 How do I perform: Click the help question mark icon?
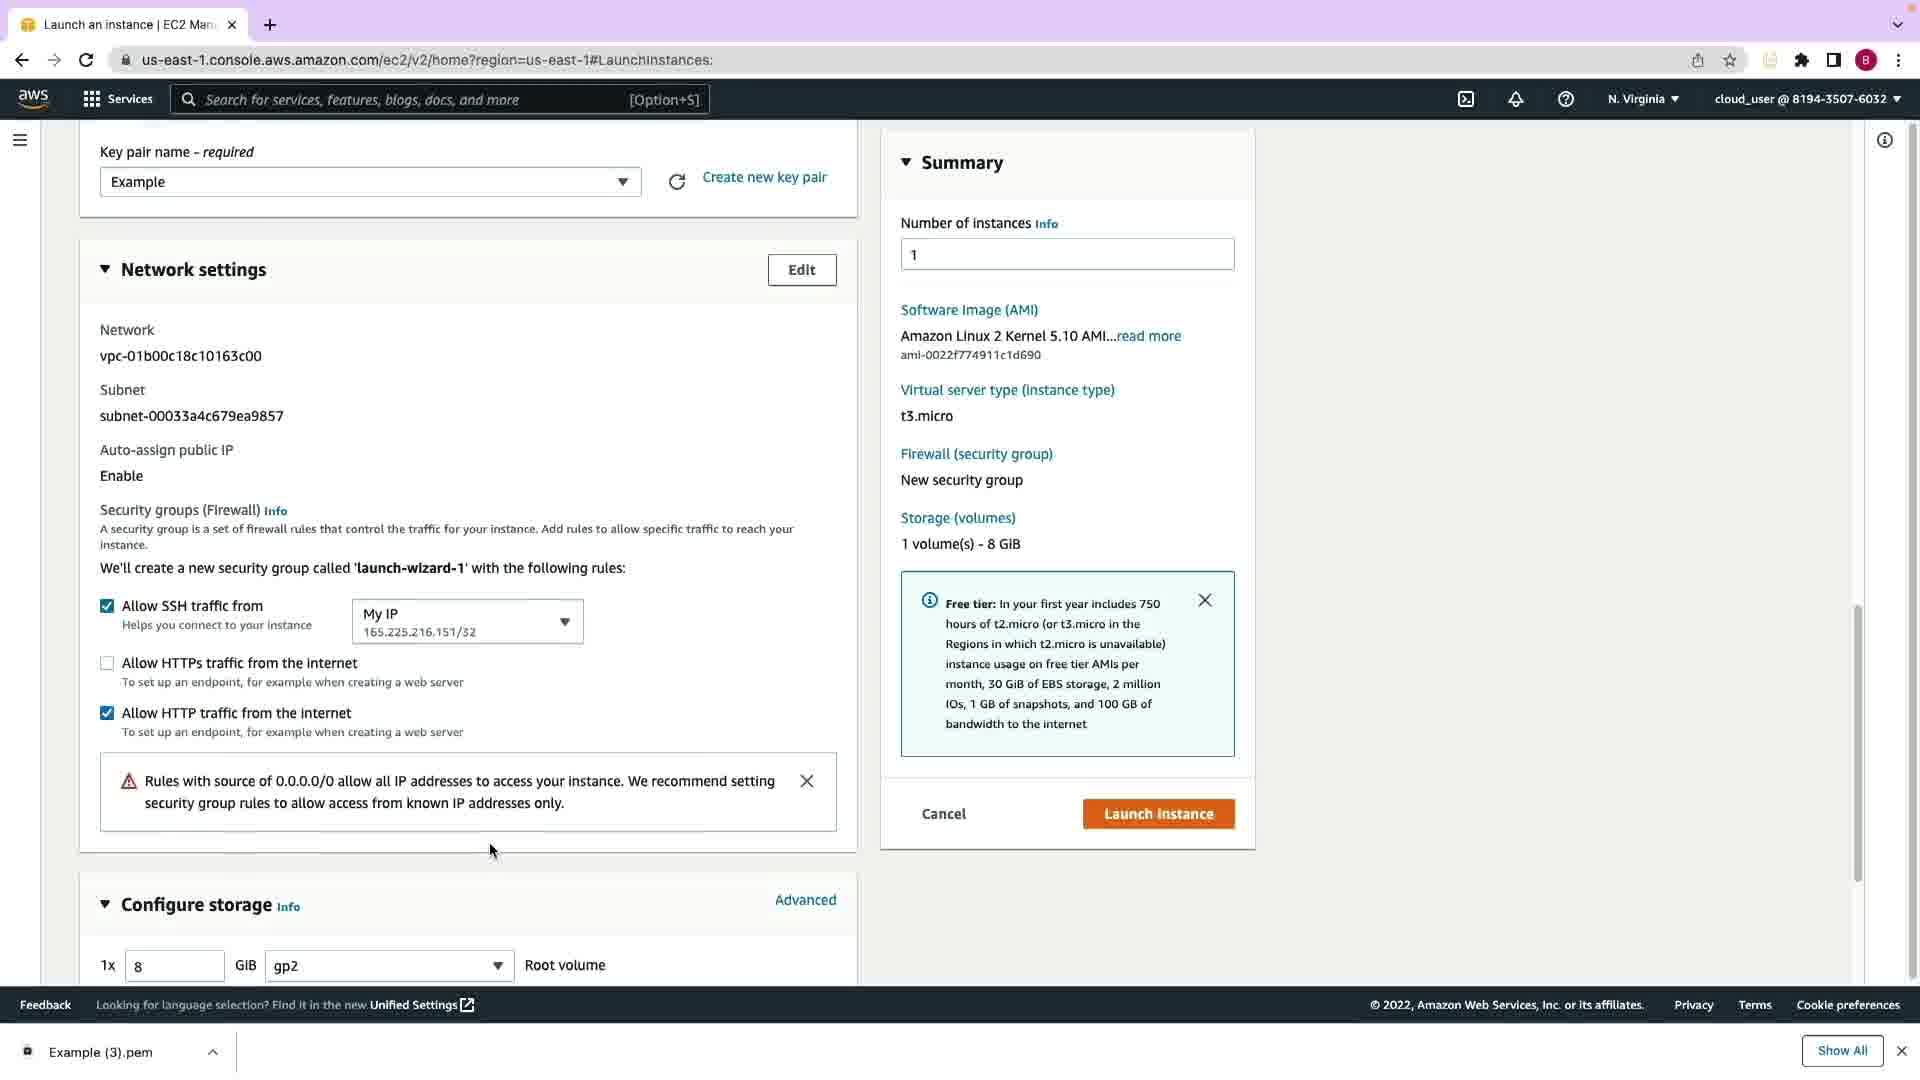coord(1566,99)
